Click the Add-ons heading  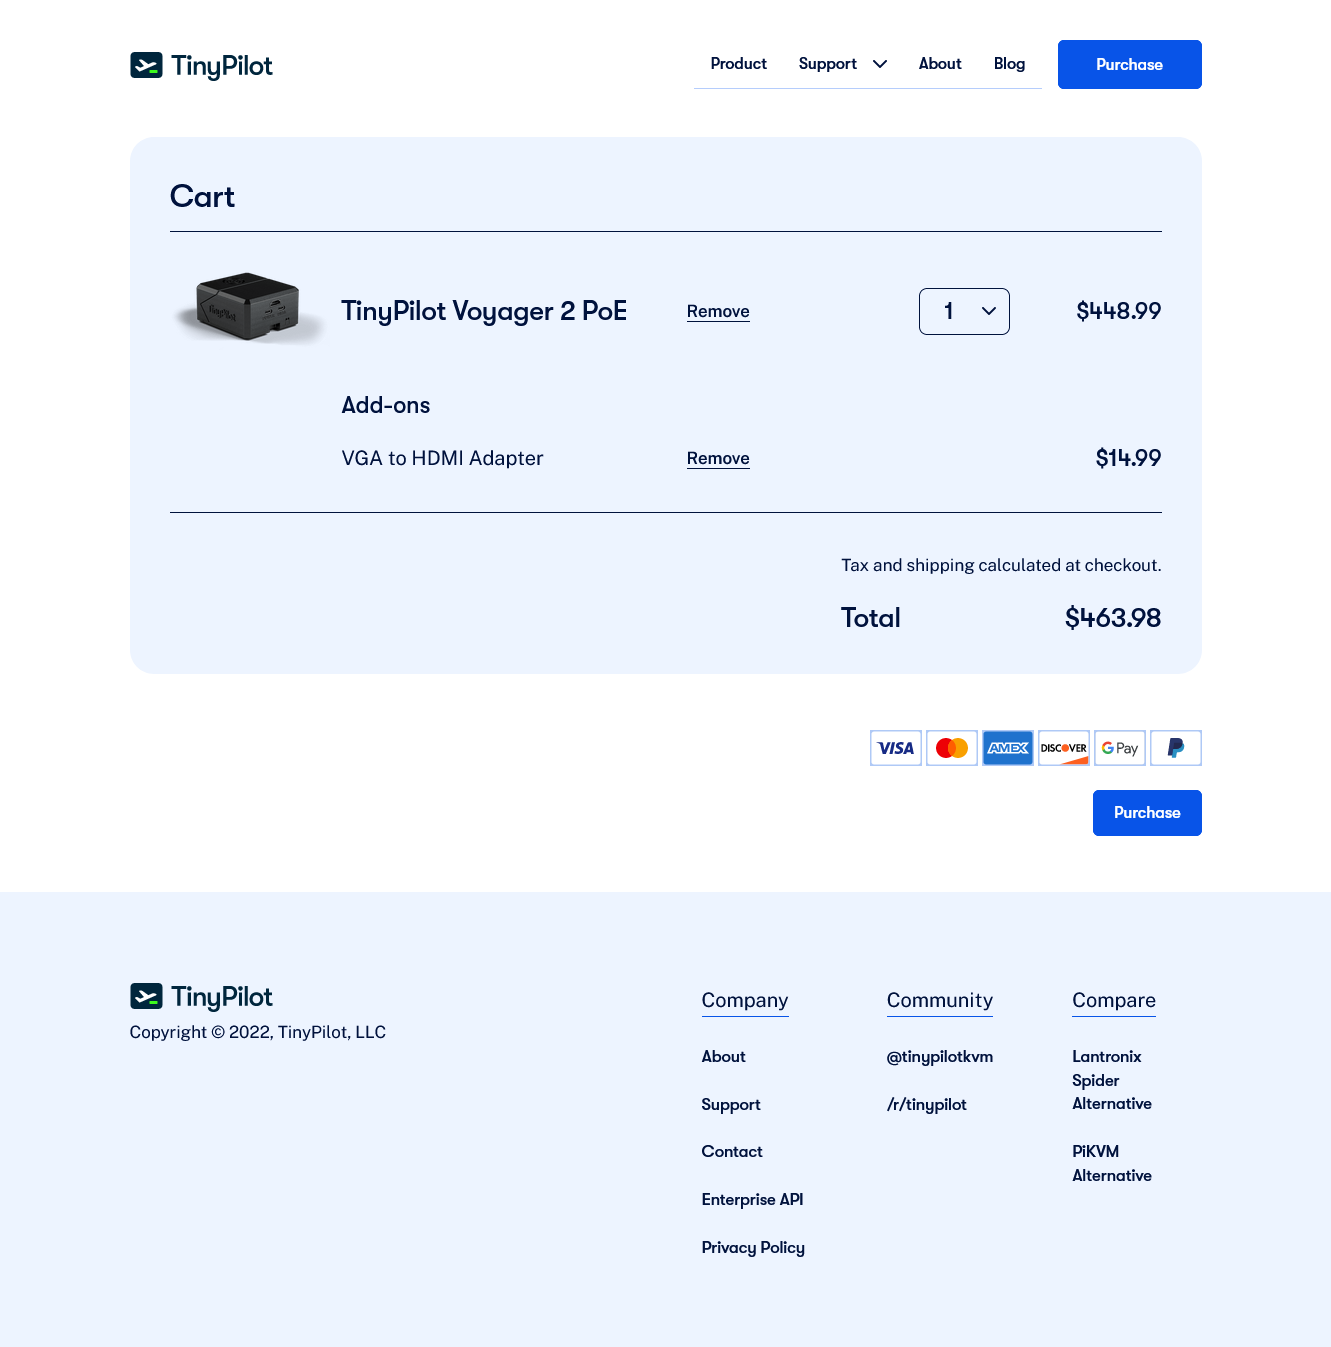[386, 405]
